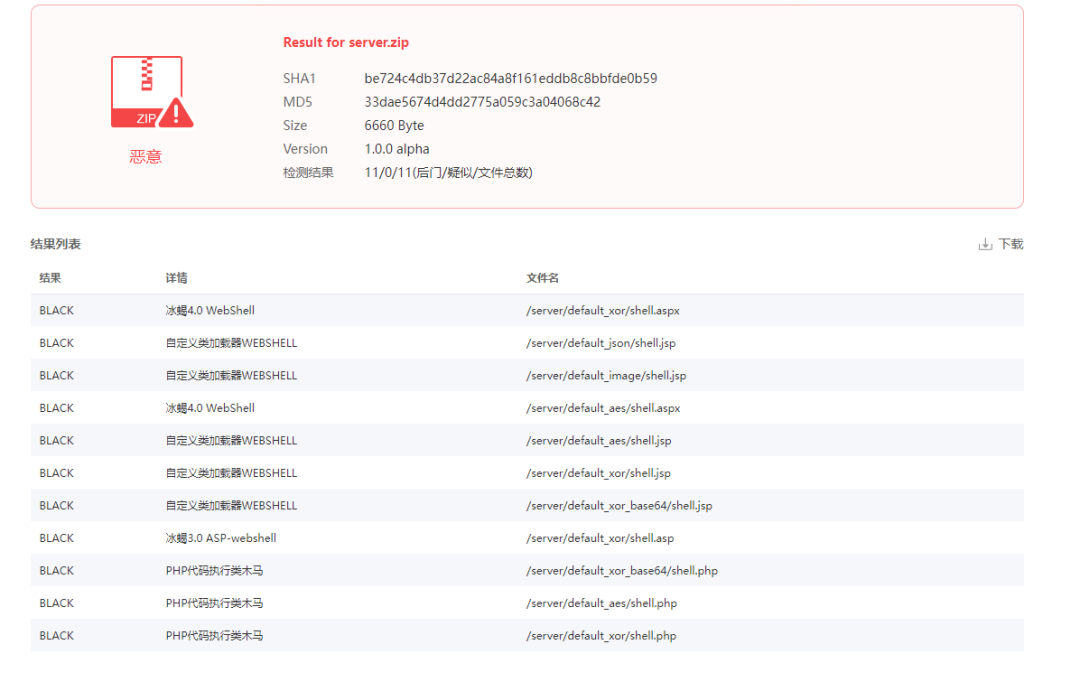Click PHP代码执行类木马 detail for default_aes/shell.php

point(214,603)
